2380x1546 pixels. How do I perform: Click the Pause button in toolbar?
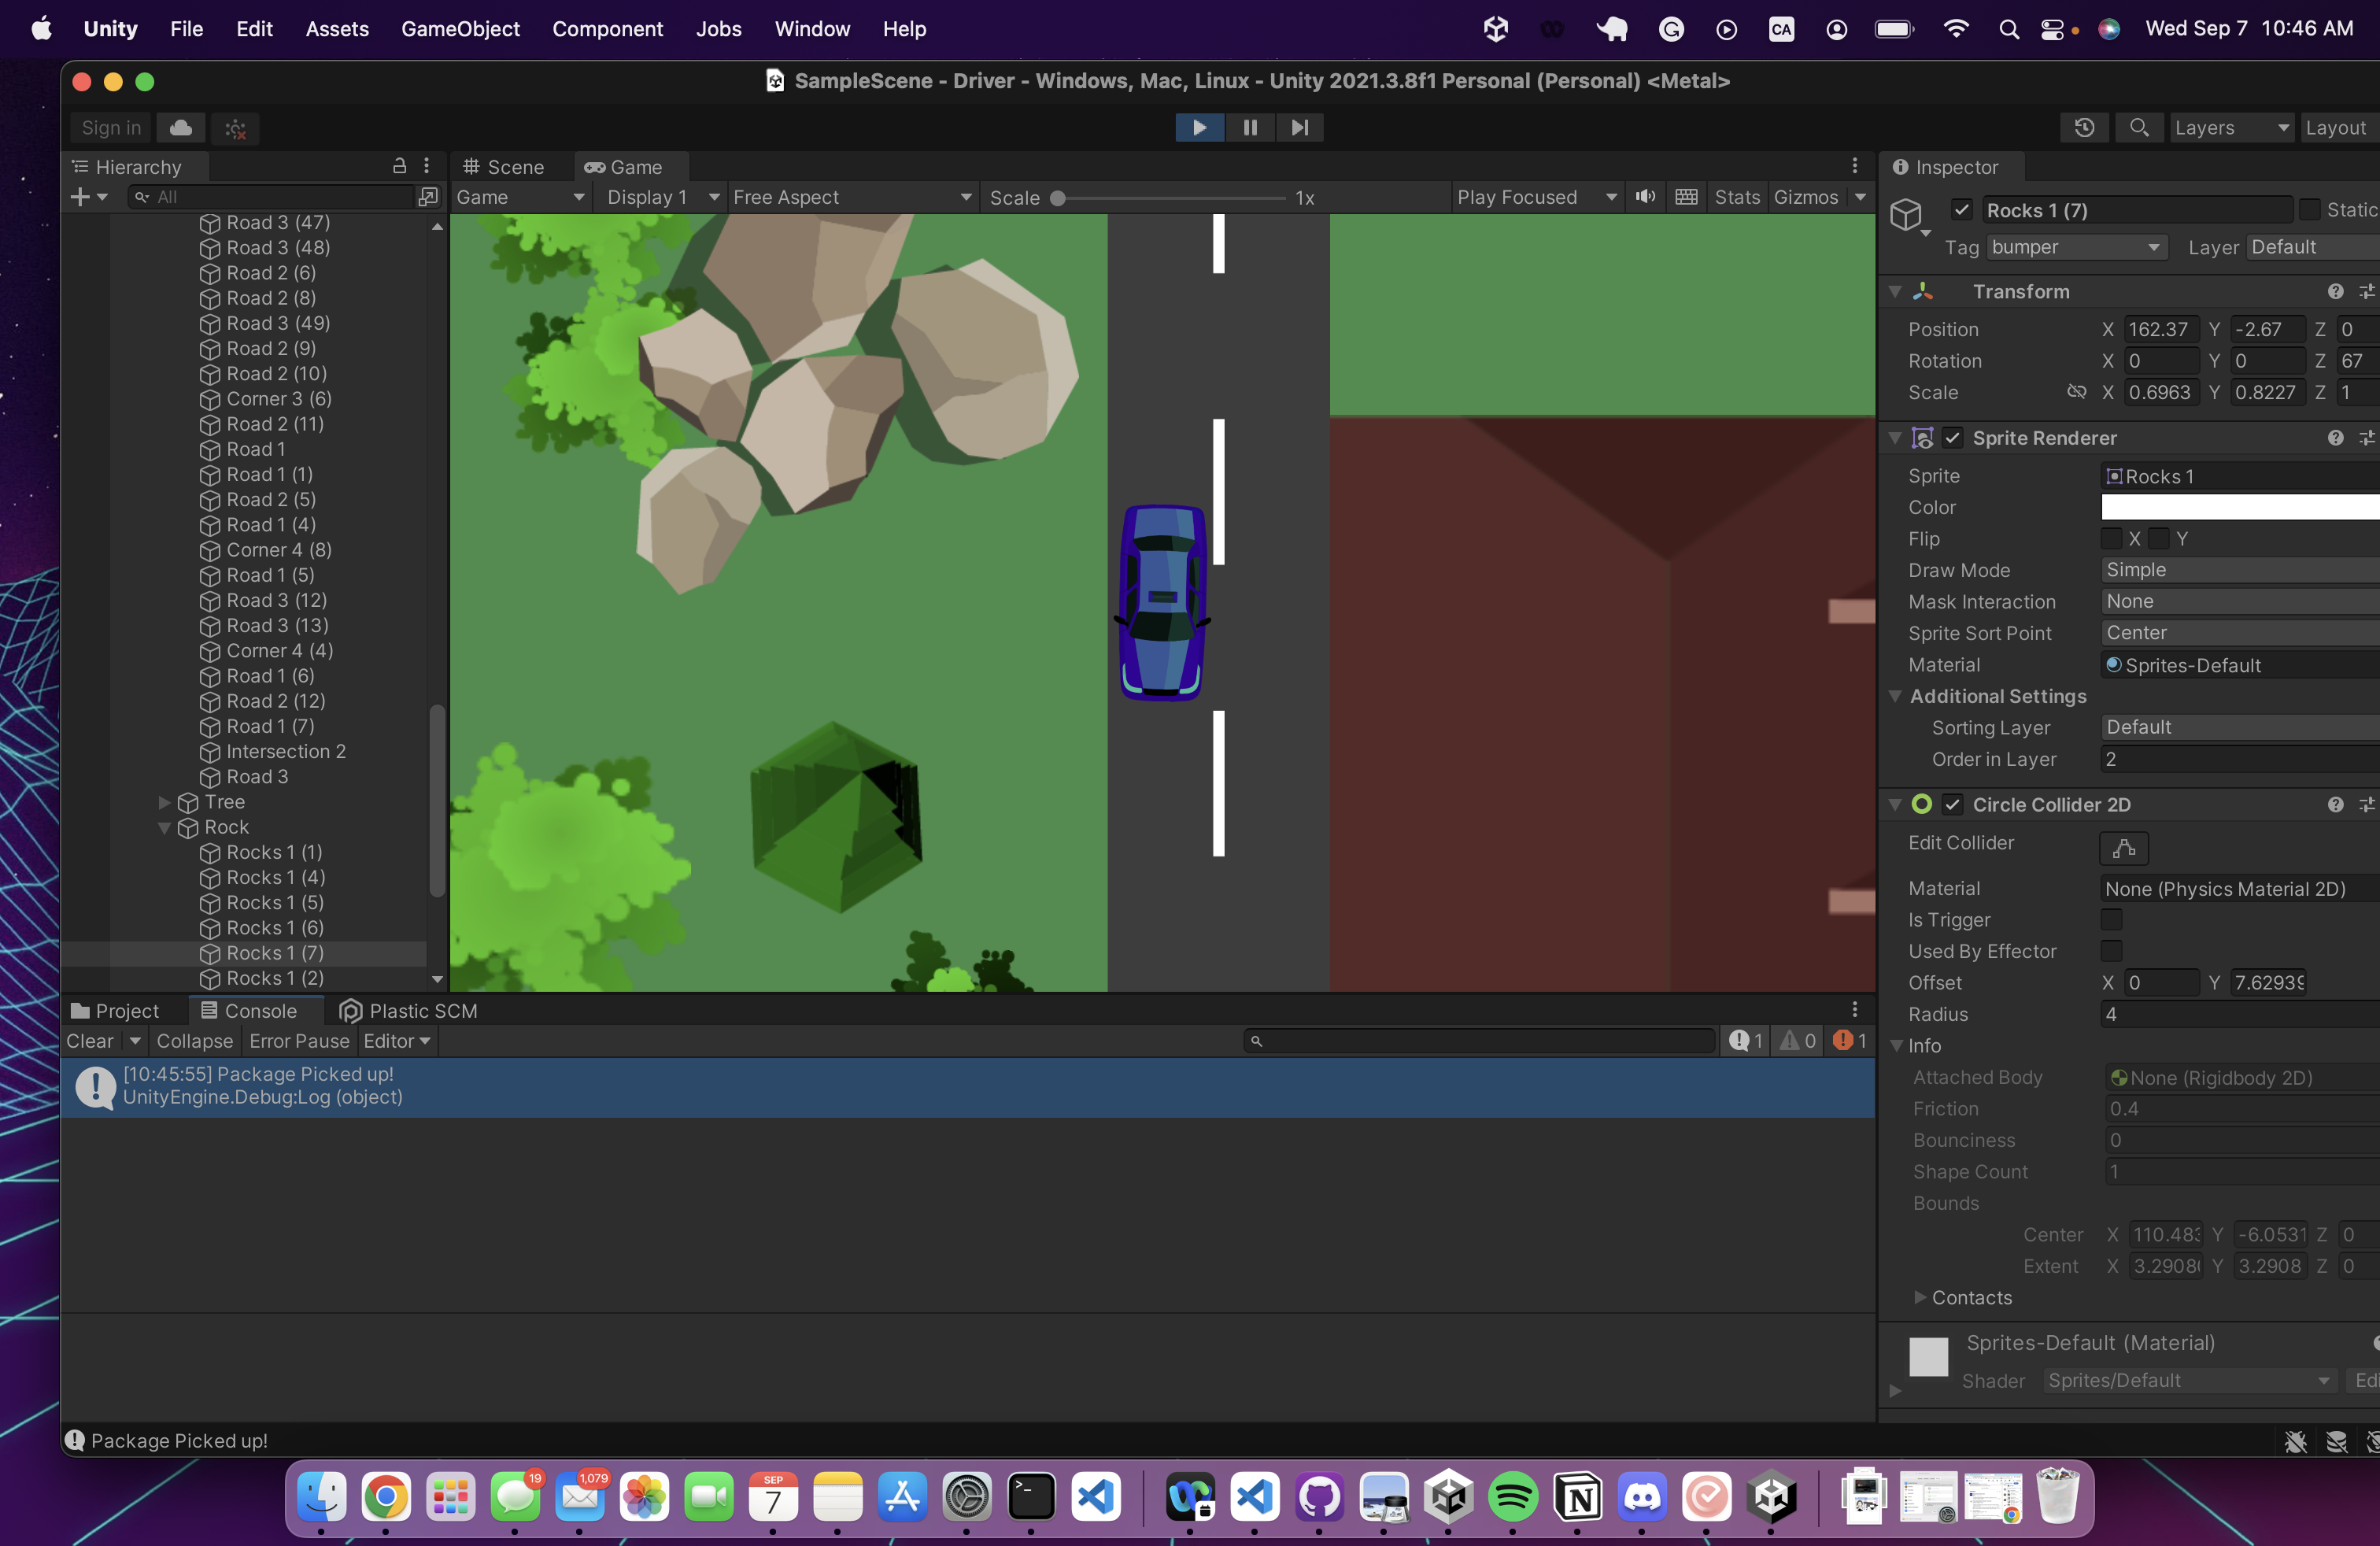pyautogui.click(x=1250, y=127)
